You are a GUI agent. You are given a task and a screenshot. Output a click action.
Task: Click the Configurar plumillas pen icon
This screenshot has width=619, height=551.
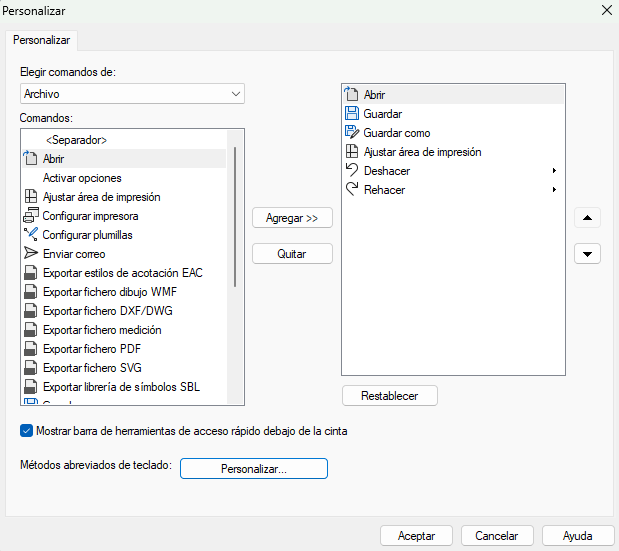click(31, 234)
